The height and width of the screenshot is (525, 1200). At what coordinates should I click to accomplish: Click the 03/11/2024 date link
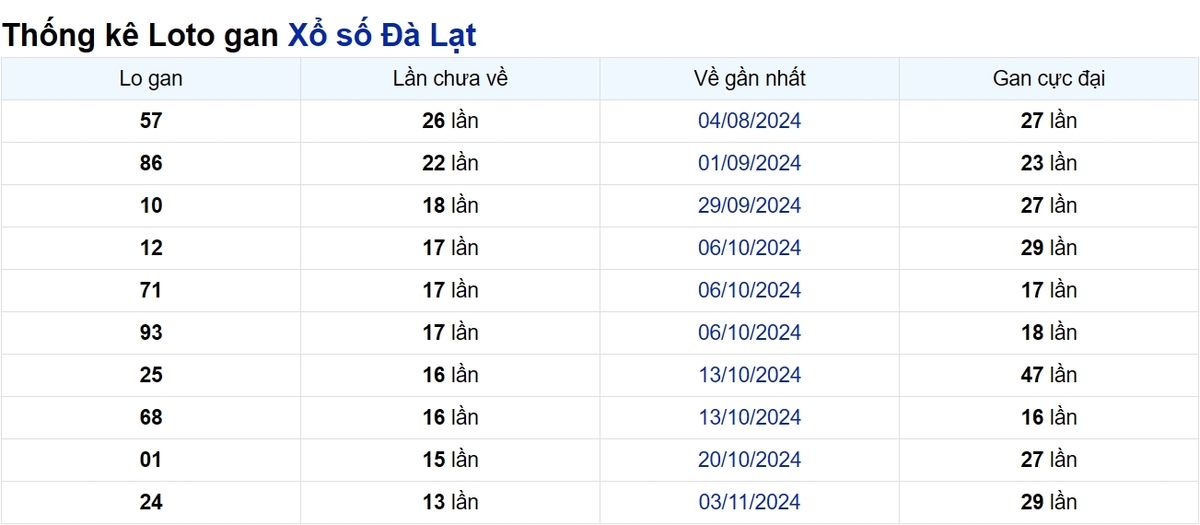[749, 502]
